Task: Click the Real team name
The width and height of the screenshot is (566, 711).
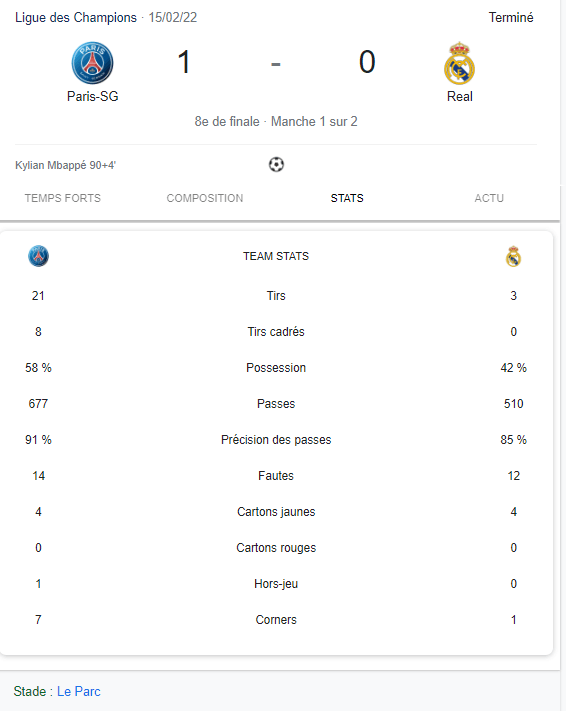Action: tap(459, 97)
